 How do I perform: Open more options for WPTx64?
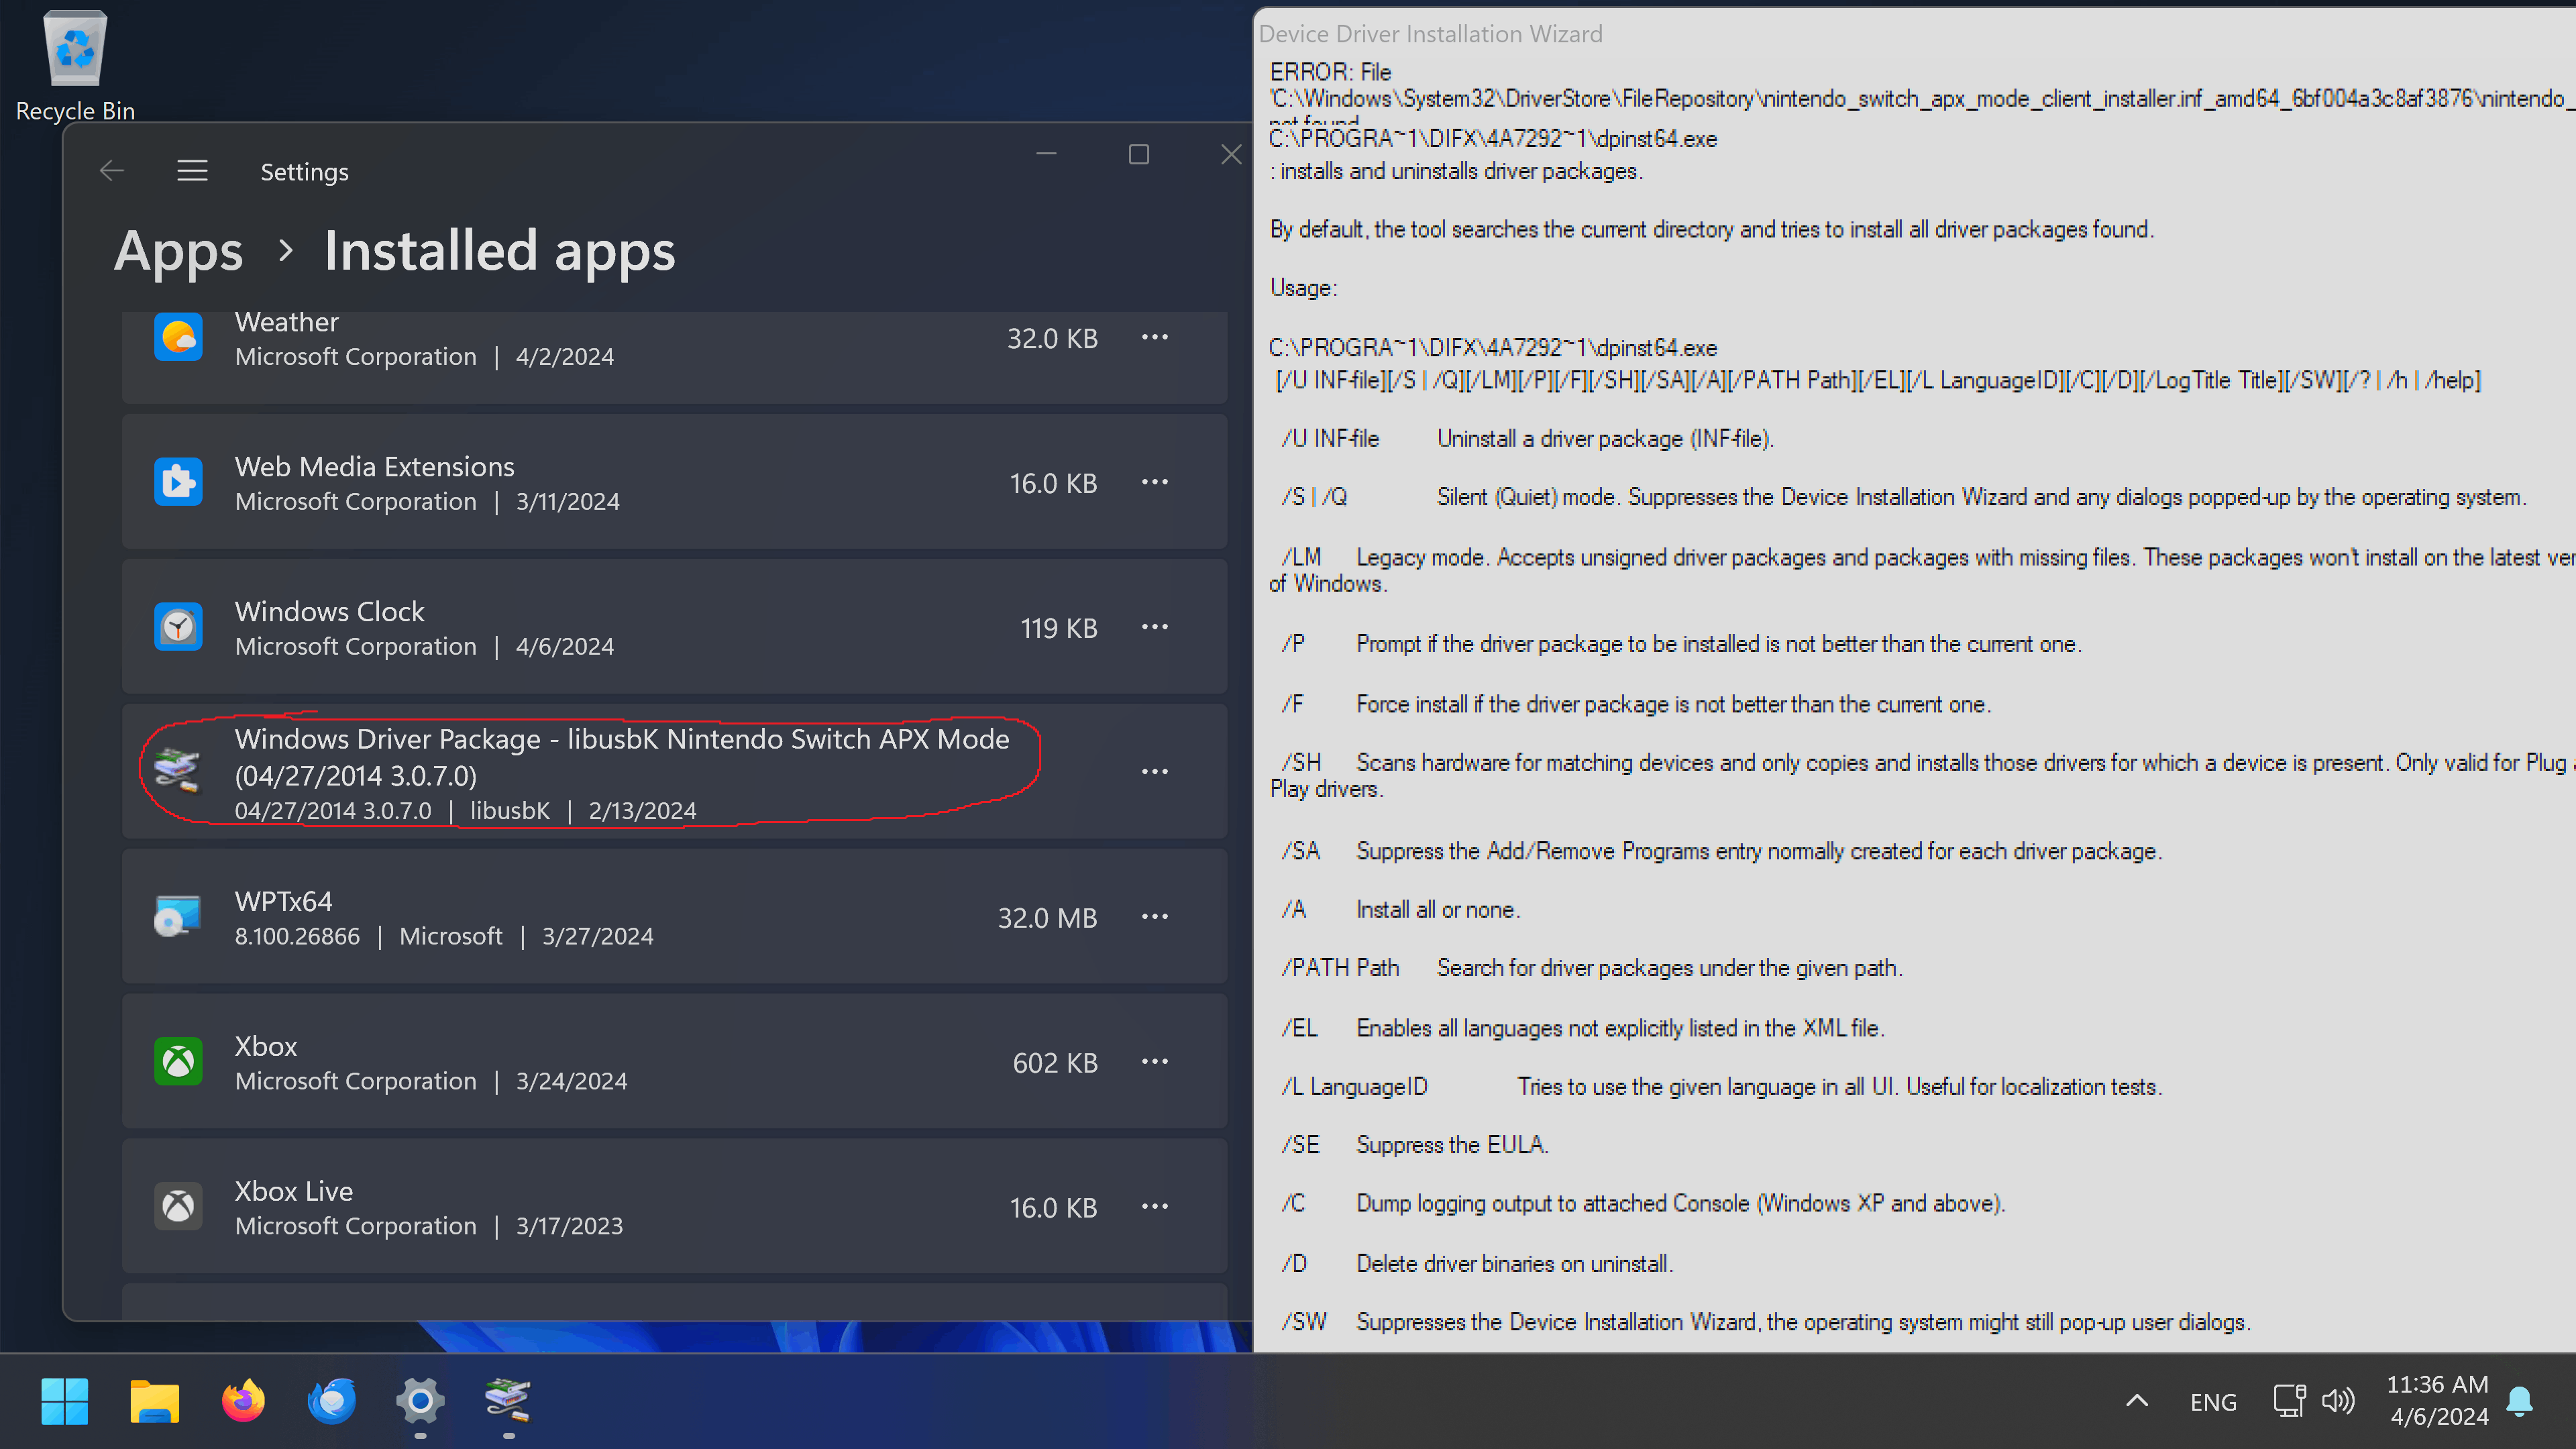(1154, 916)
